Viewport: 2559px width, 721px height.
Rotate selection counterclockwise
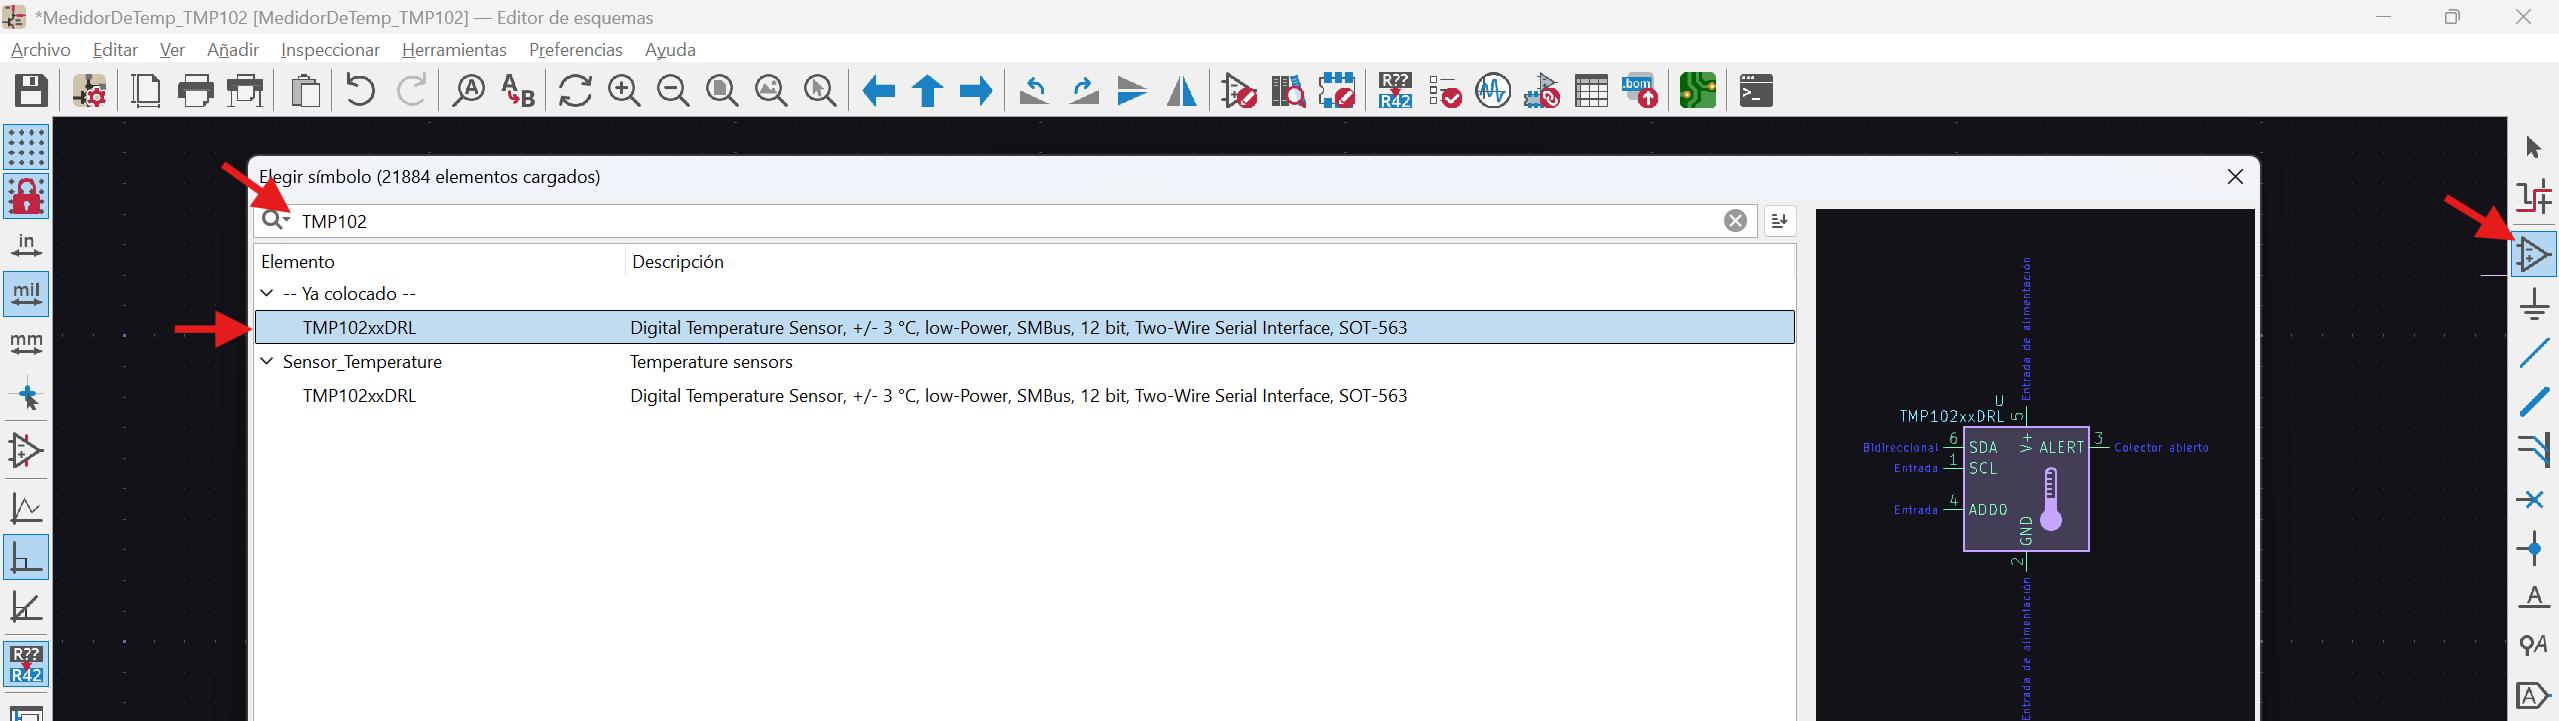point(1034,91)
